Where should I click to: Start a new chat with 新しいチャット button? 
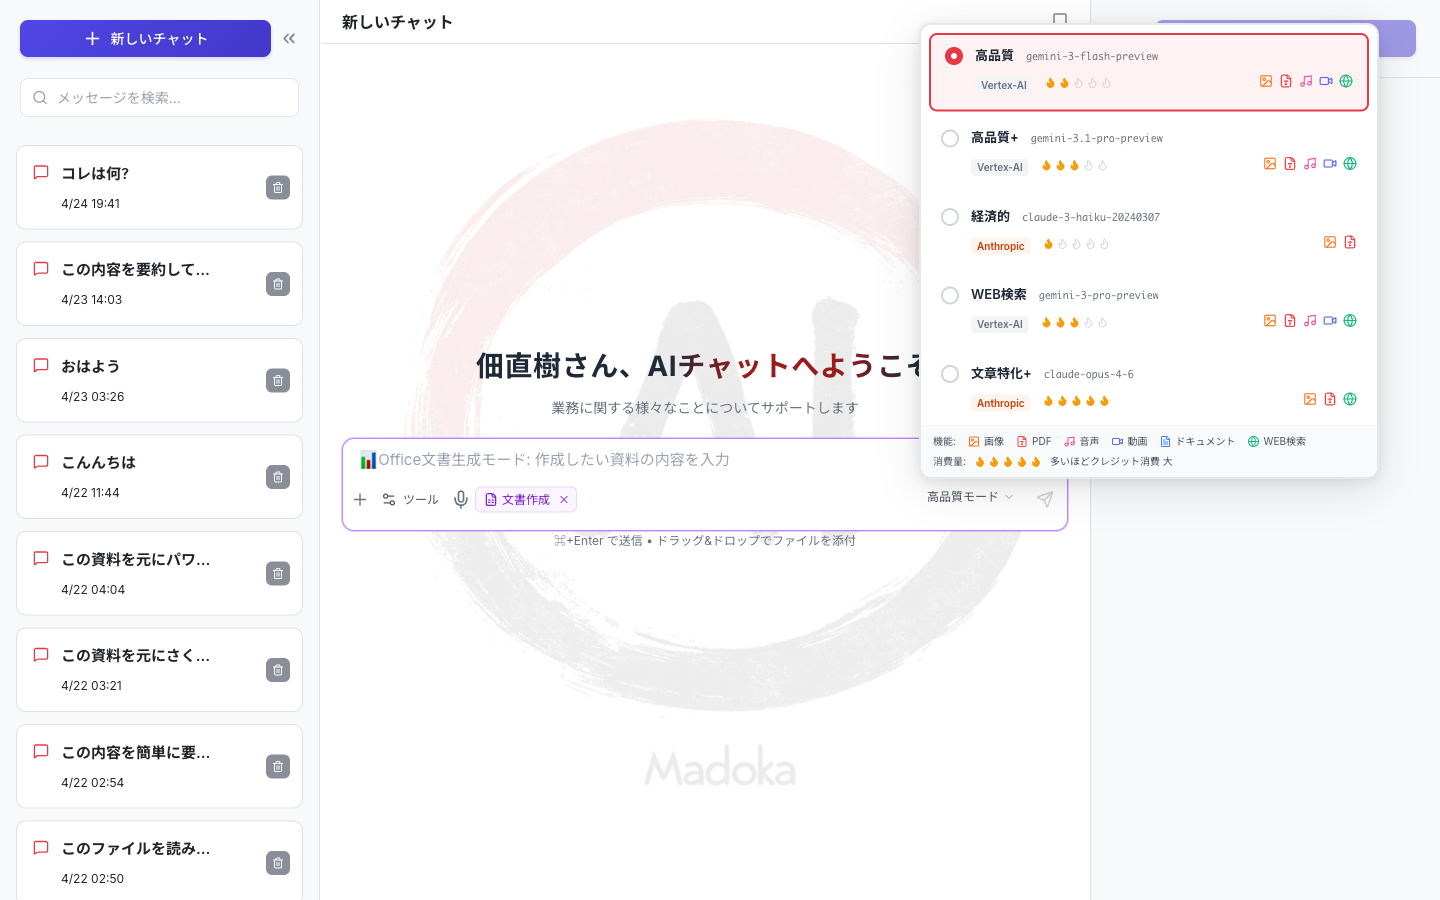pyautogui.click(x=145, y=38)
